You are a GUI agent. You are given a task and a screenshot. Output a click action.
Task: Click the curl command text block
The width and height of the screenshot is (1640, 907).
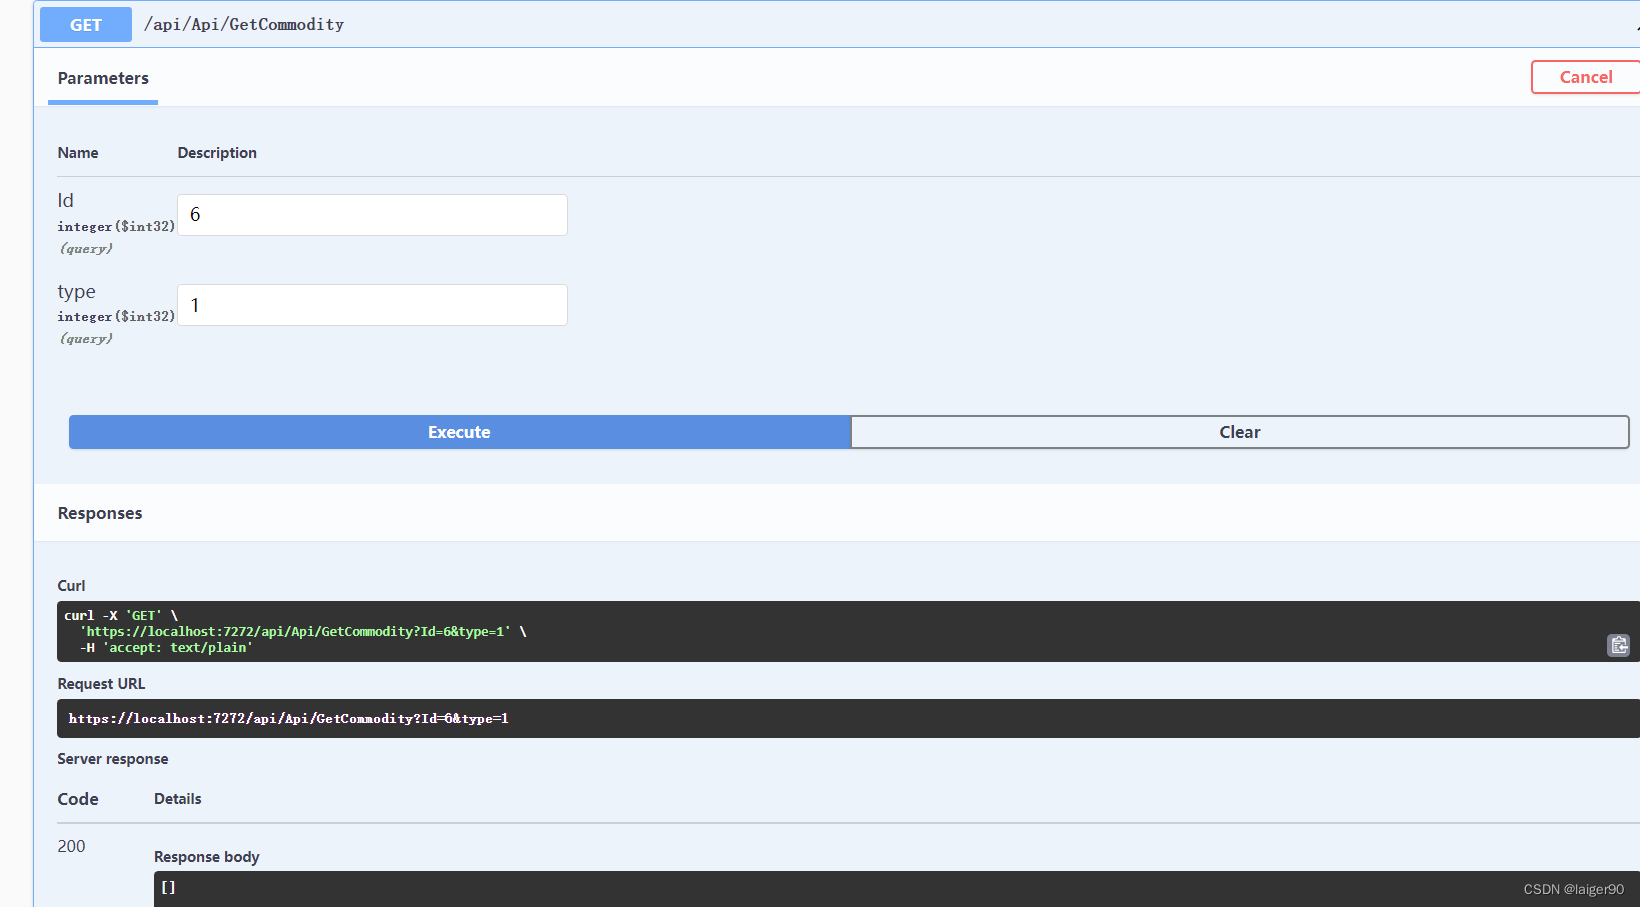coord(300,631)
